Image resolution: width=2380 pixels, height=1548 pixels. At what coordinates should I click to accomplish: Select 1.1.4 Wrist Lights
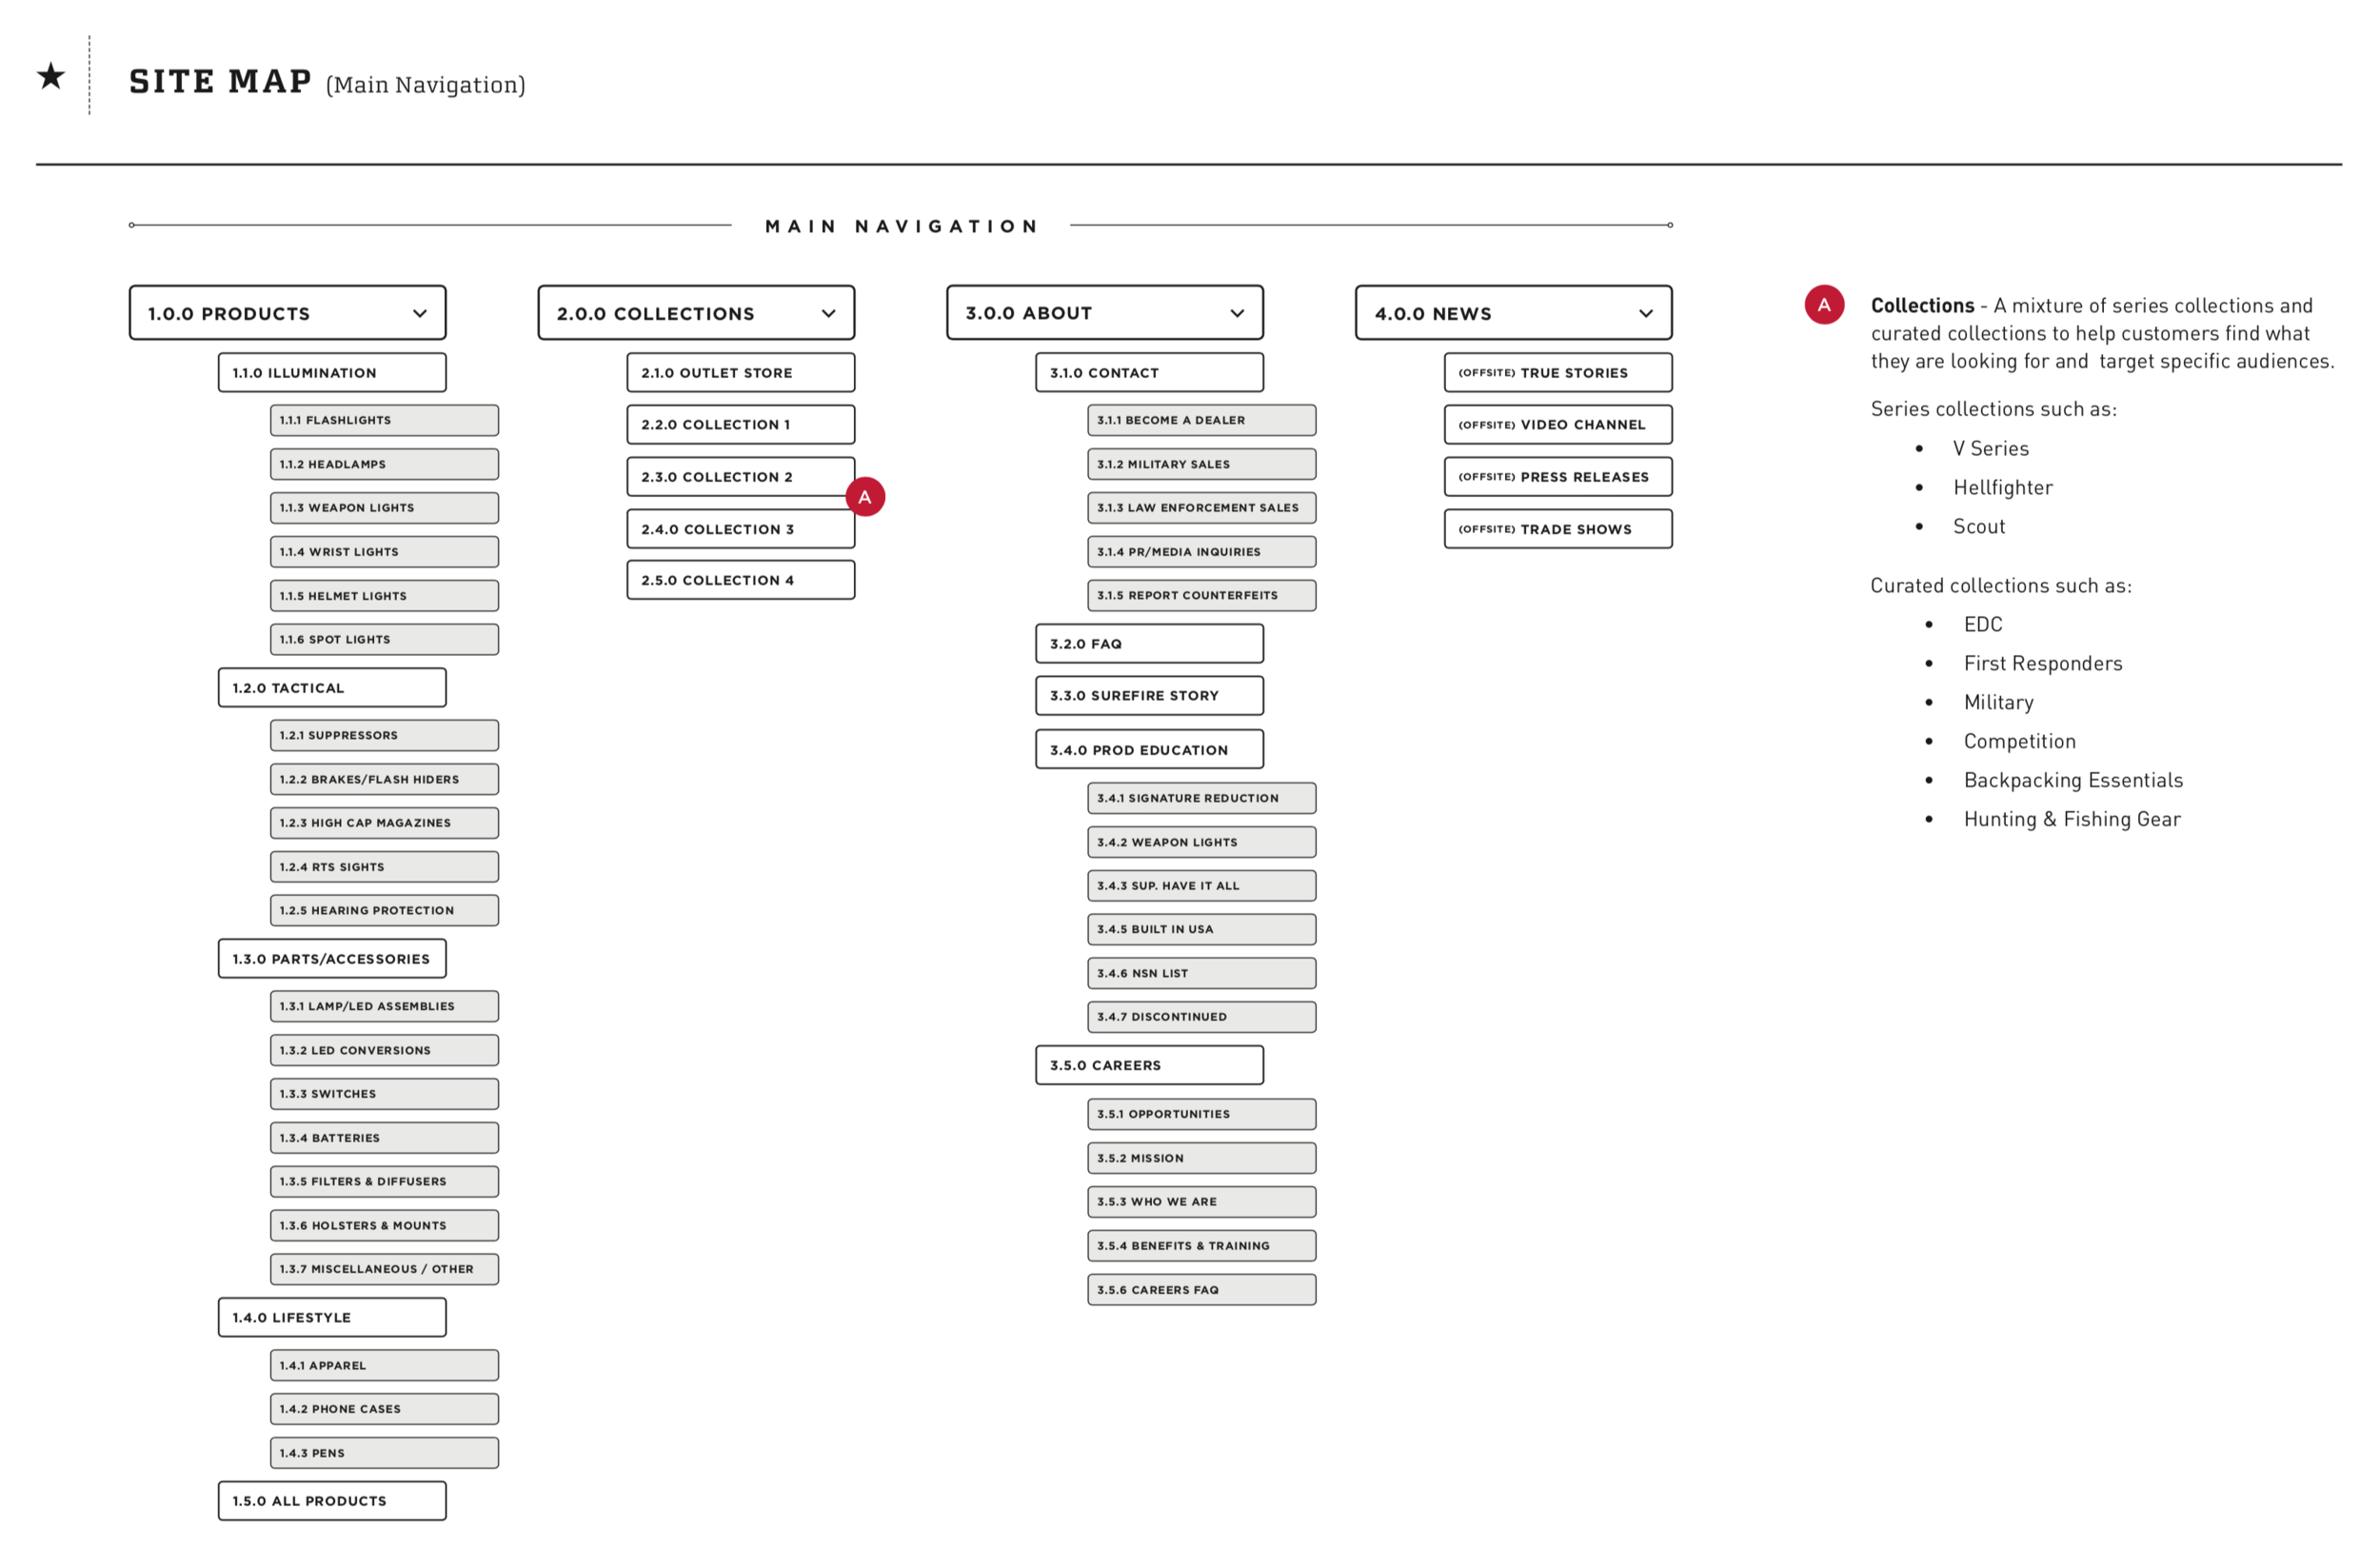coord(384,552)
